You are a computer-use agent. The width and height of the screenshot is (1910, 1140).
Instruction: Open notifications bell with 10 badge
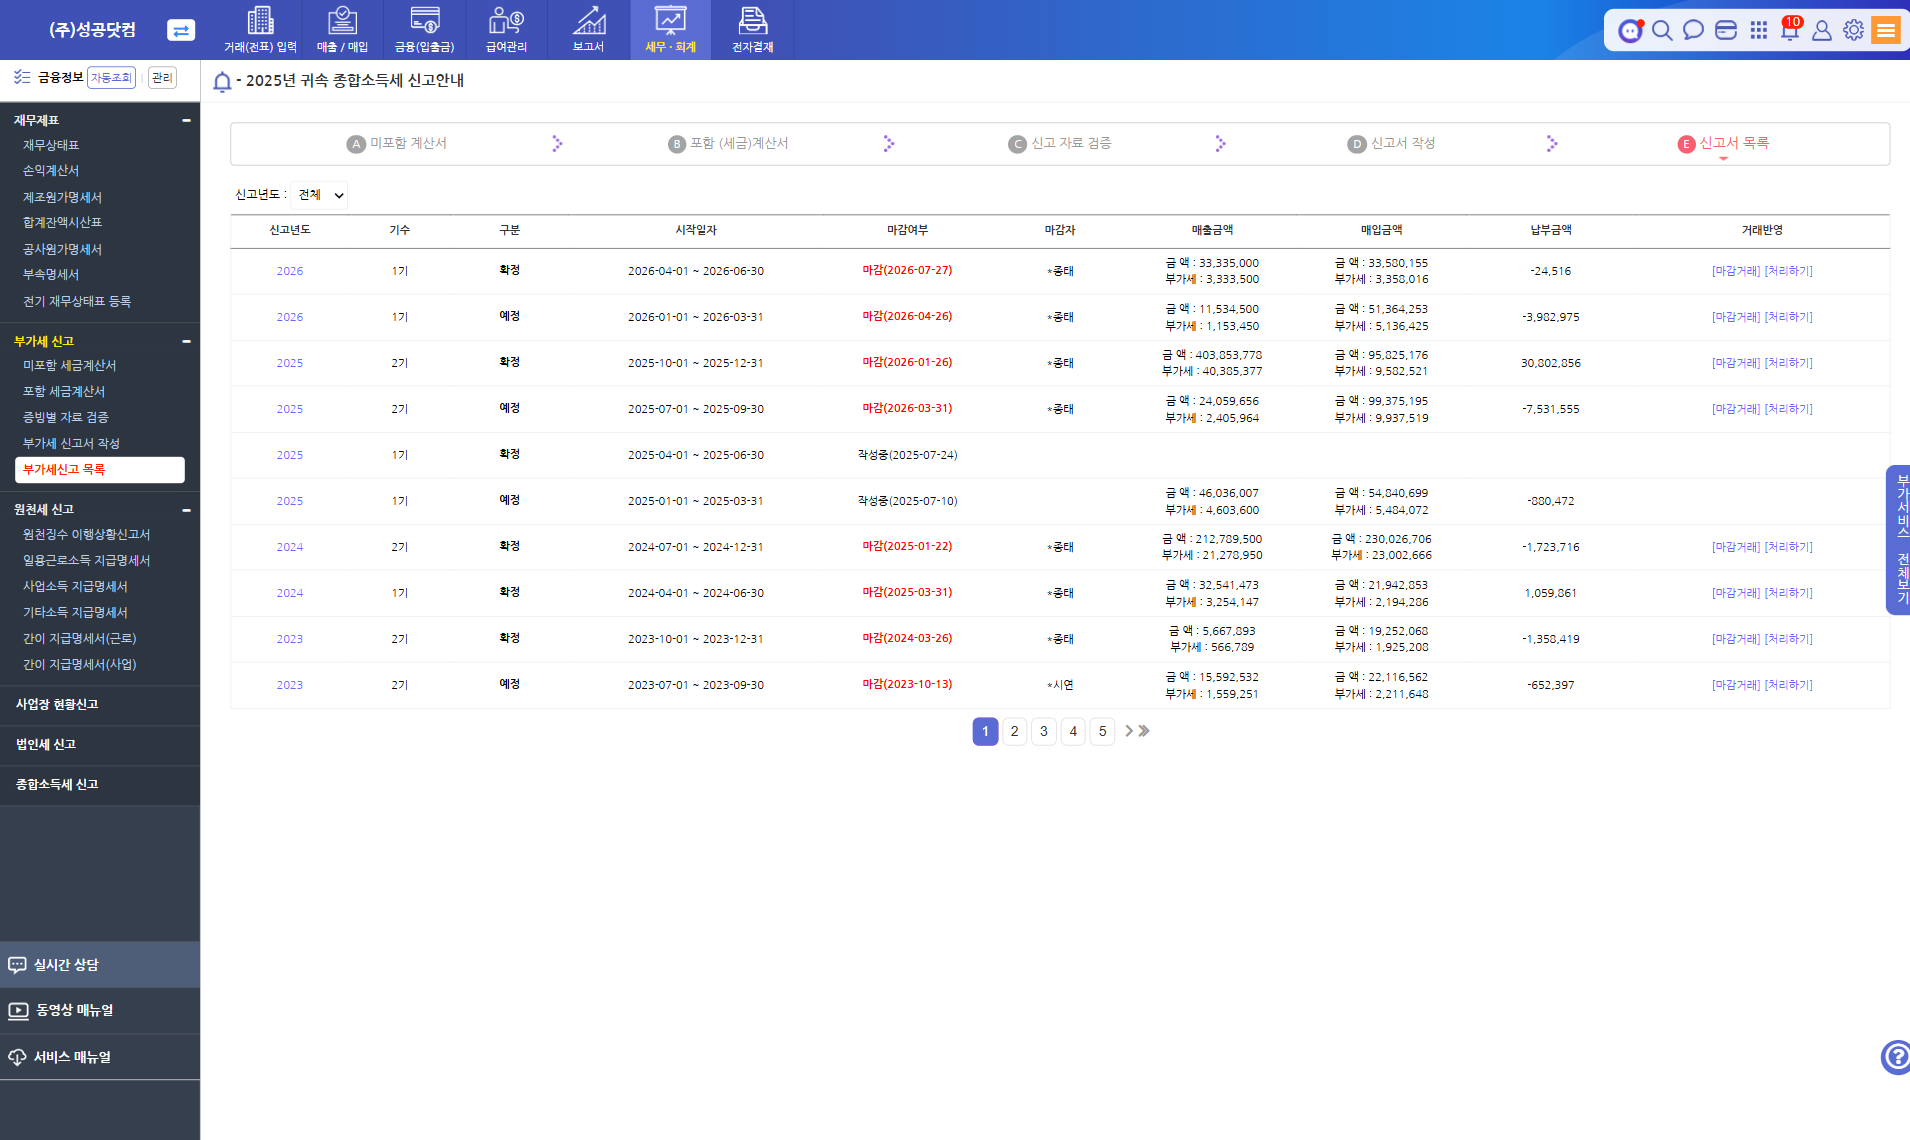(1790, 28)
